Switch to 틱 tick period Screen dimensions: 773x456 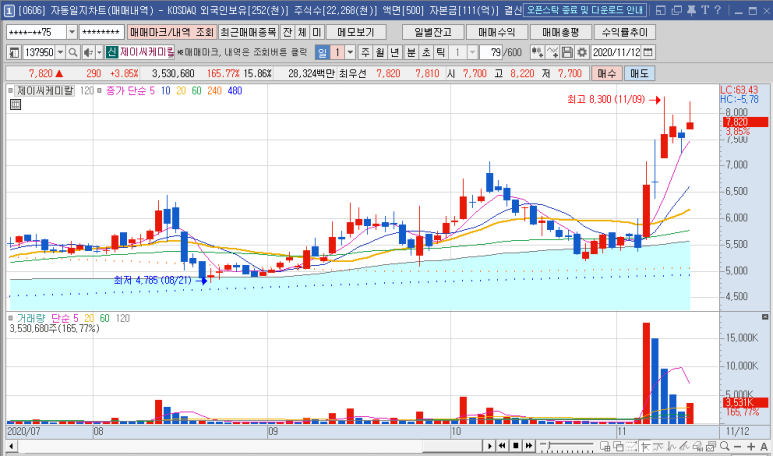[x=441, y=52]
